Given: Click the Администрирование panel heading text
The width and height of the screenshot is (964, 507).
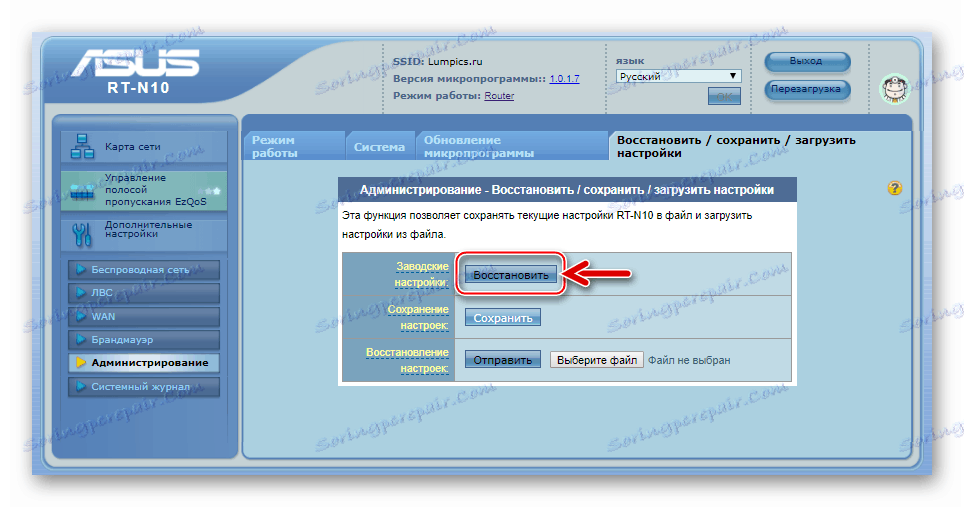Looking at the screenshot, I should [567, 190].
